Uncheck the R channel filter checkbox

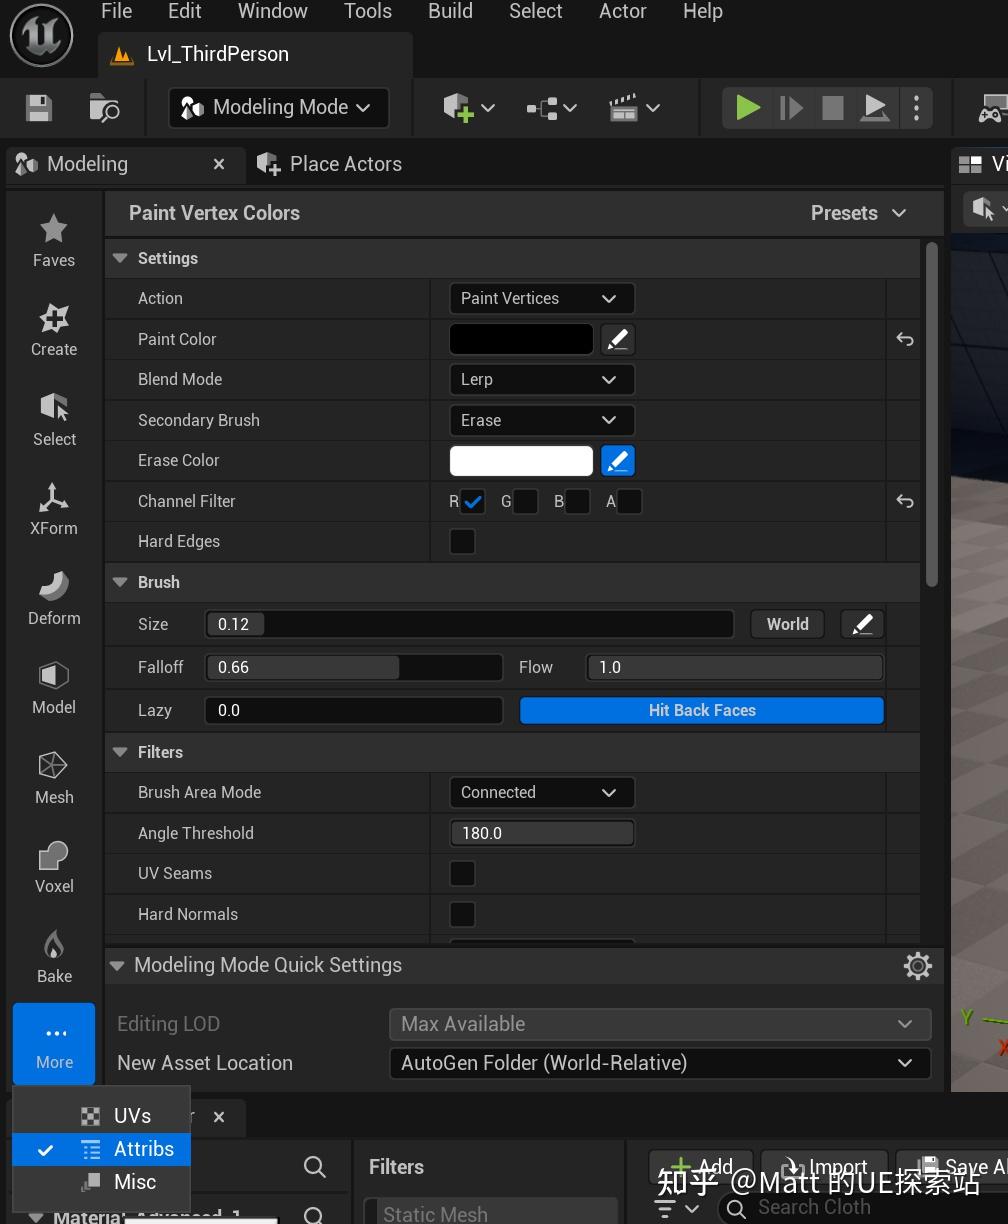click(473, 502)
